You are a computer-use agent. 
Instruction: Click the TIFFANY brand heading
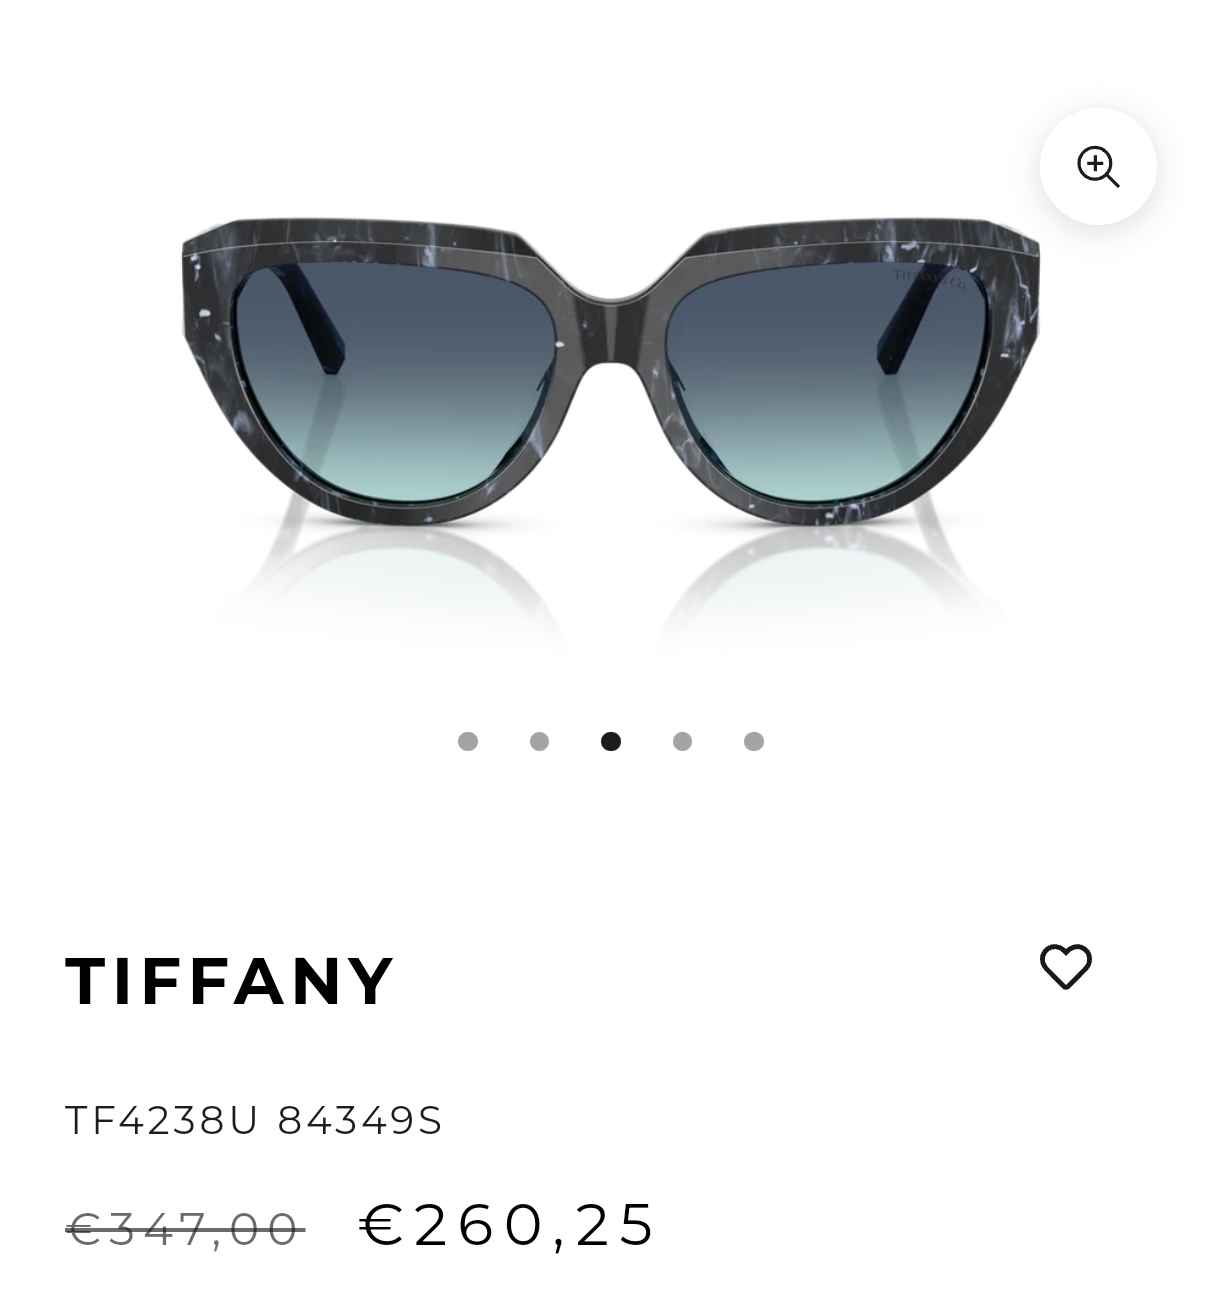point(230,981)
